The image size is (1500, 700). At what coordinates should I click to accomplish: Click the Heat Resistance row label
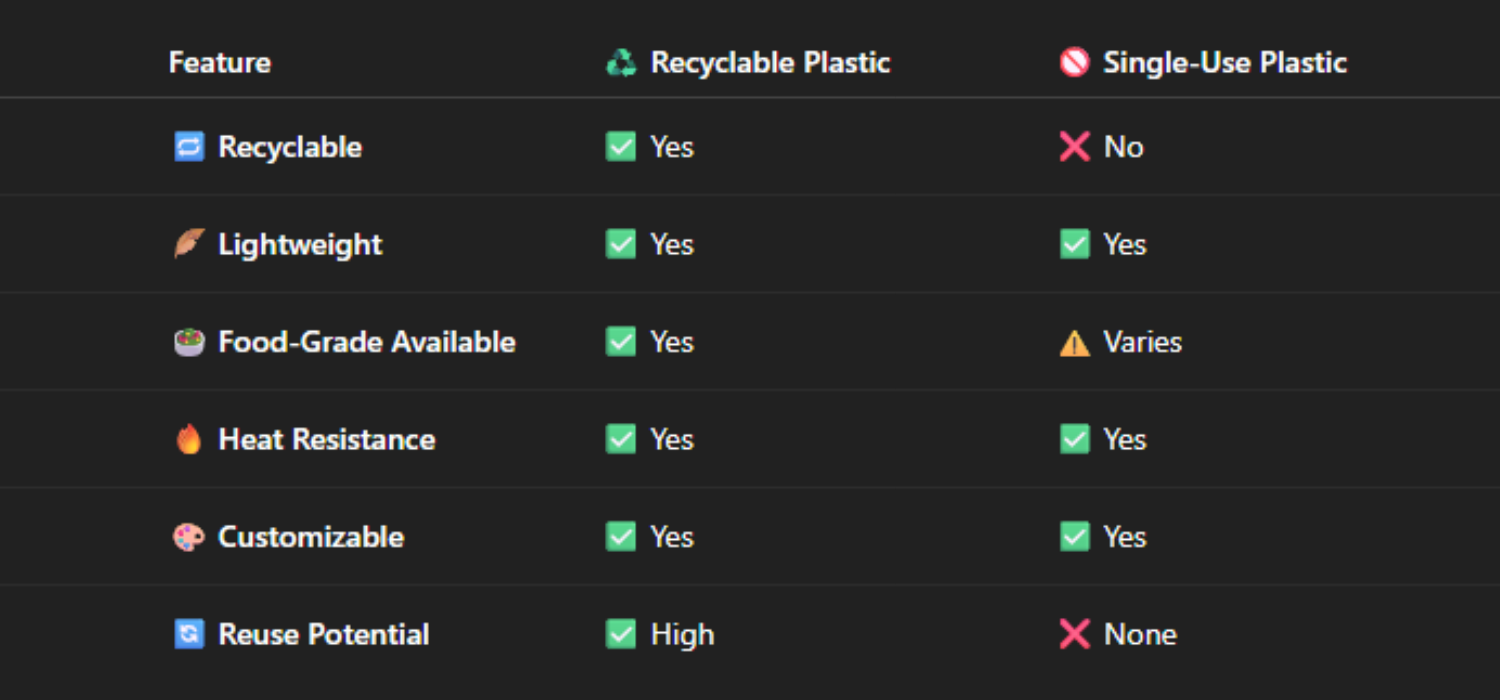[x=327, y=439]
